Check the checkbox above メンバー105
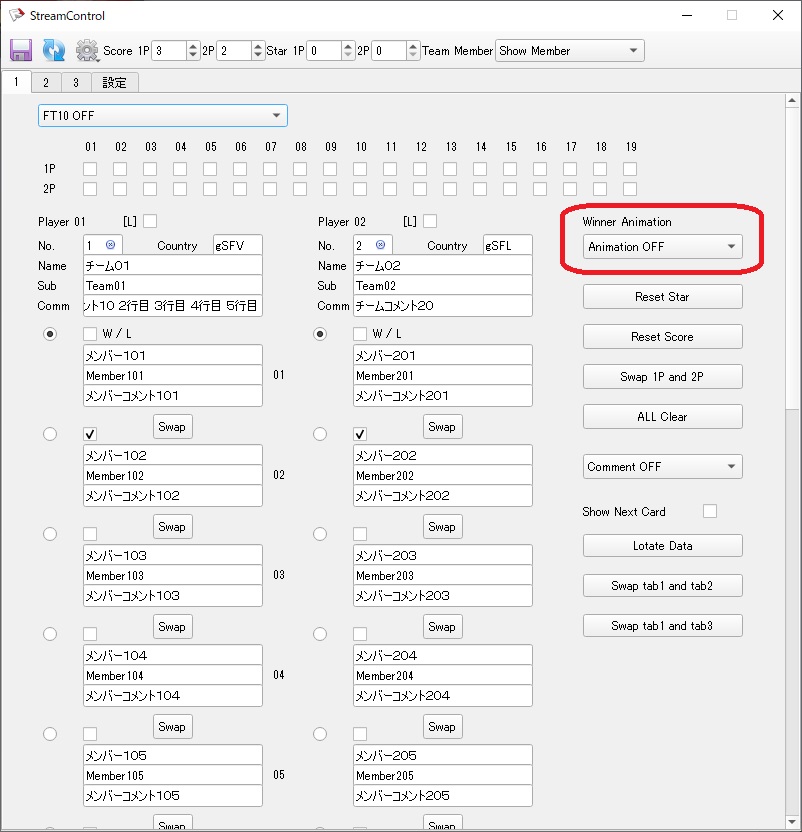The width and height of the screenshot is (802, 832). click(90, 734)
